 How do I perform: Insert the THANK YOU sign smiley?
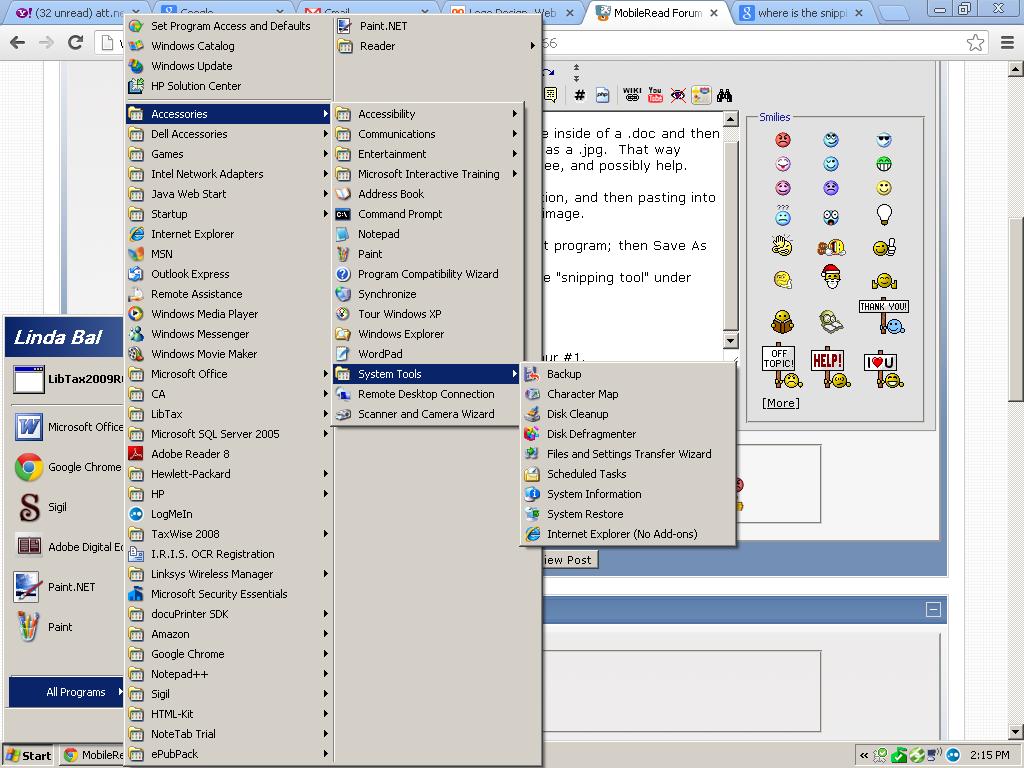pos(884,316)
